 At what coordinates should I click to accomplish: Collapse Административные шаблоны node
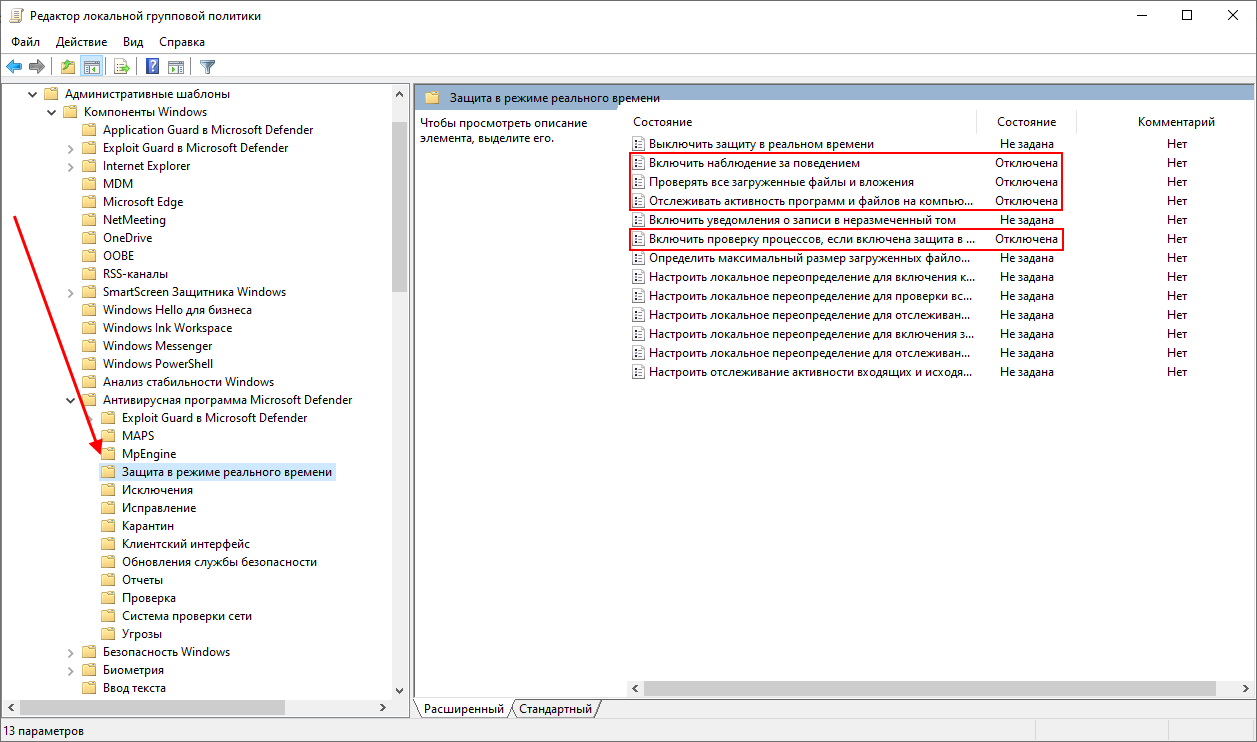point(32,94)
